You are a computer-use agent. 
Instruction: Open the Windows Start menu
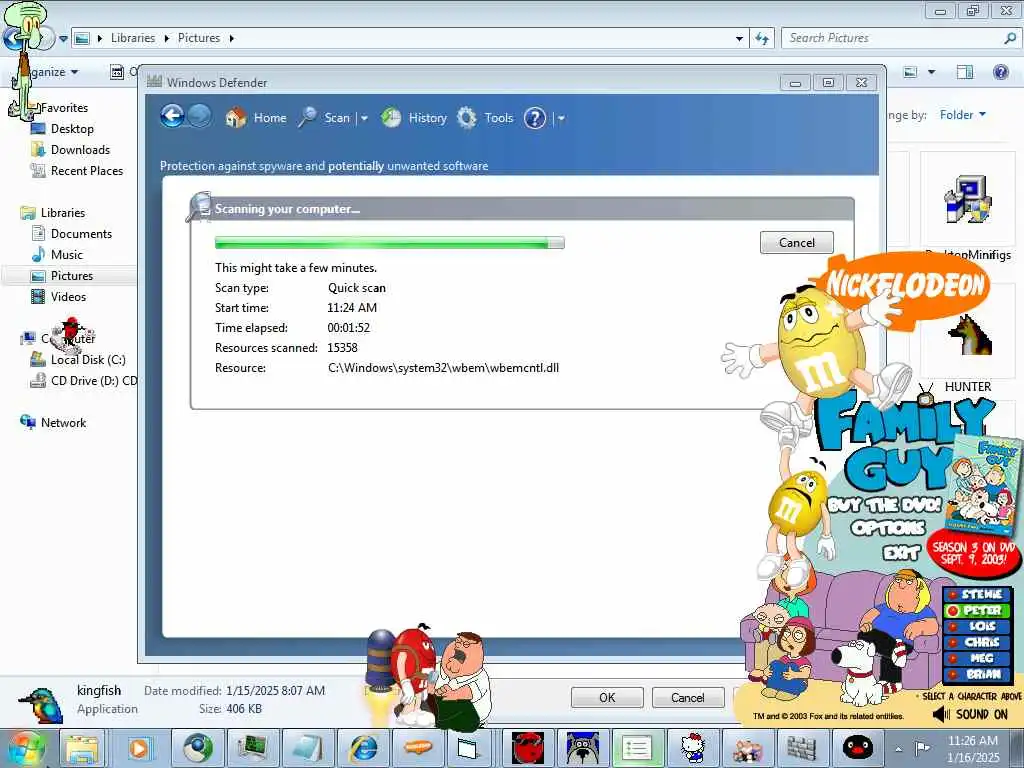25,748
